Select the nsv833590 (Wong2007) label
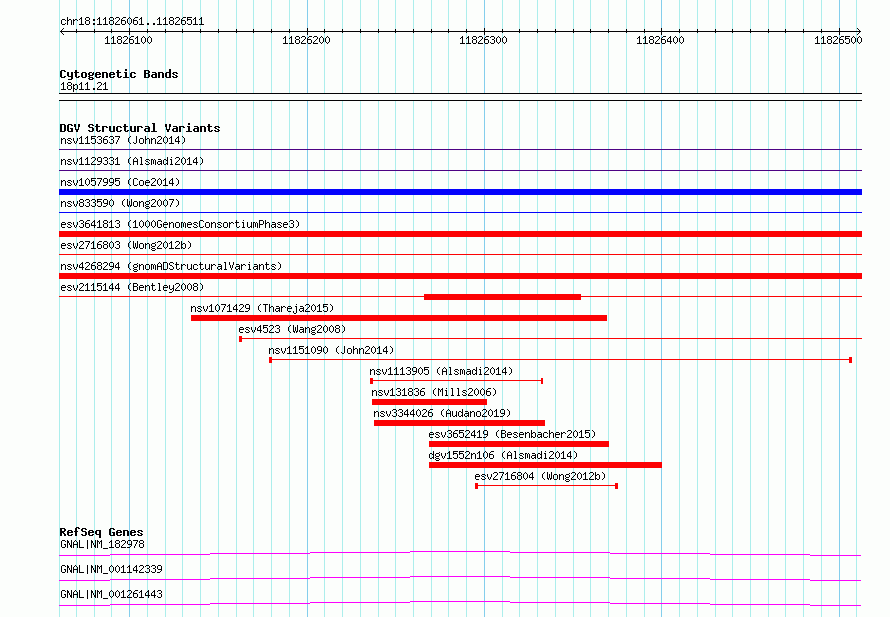This screenshot has width=890, height=617. pos(120,203)
